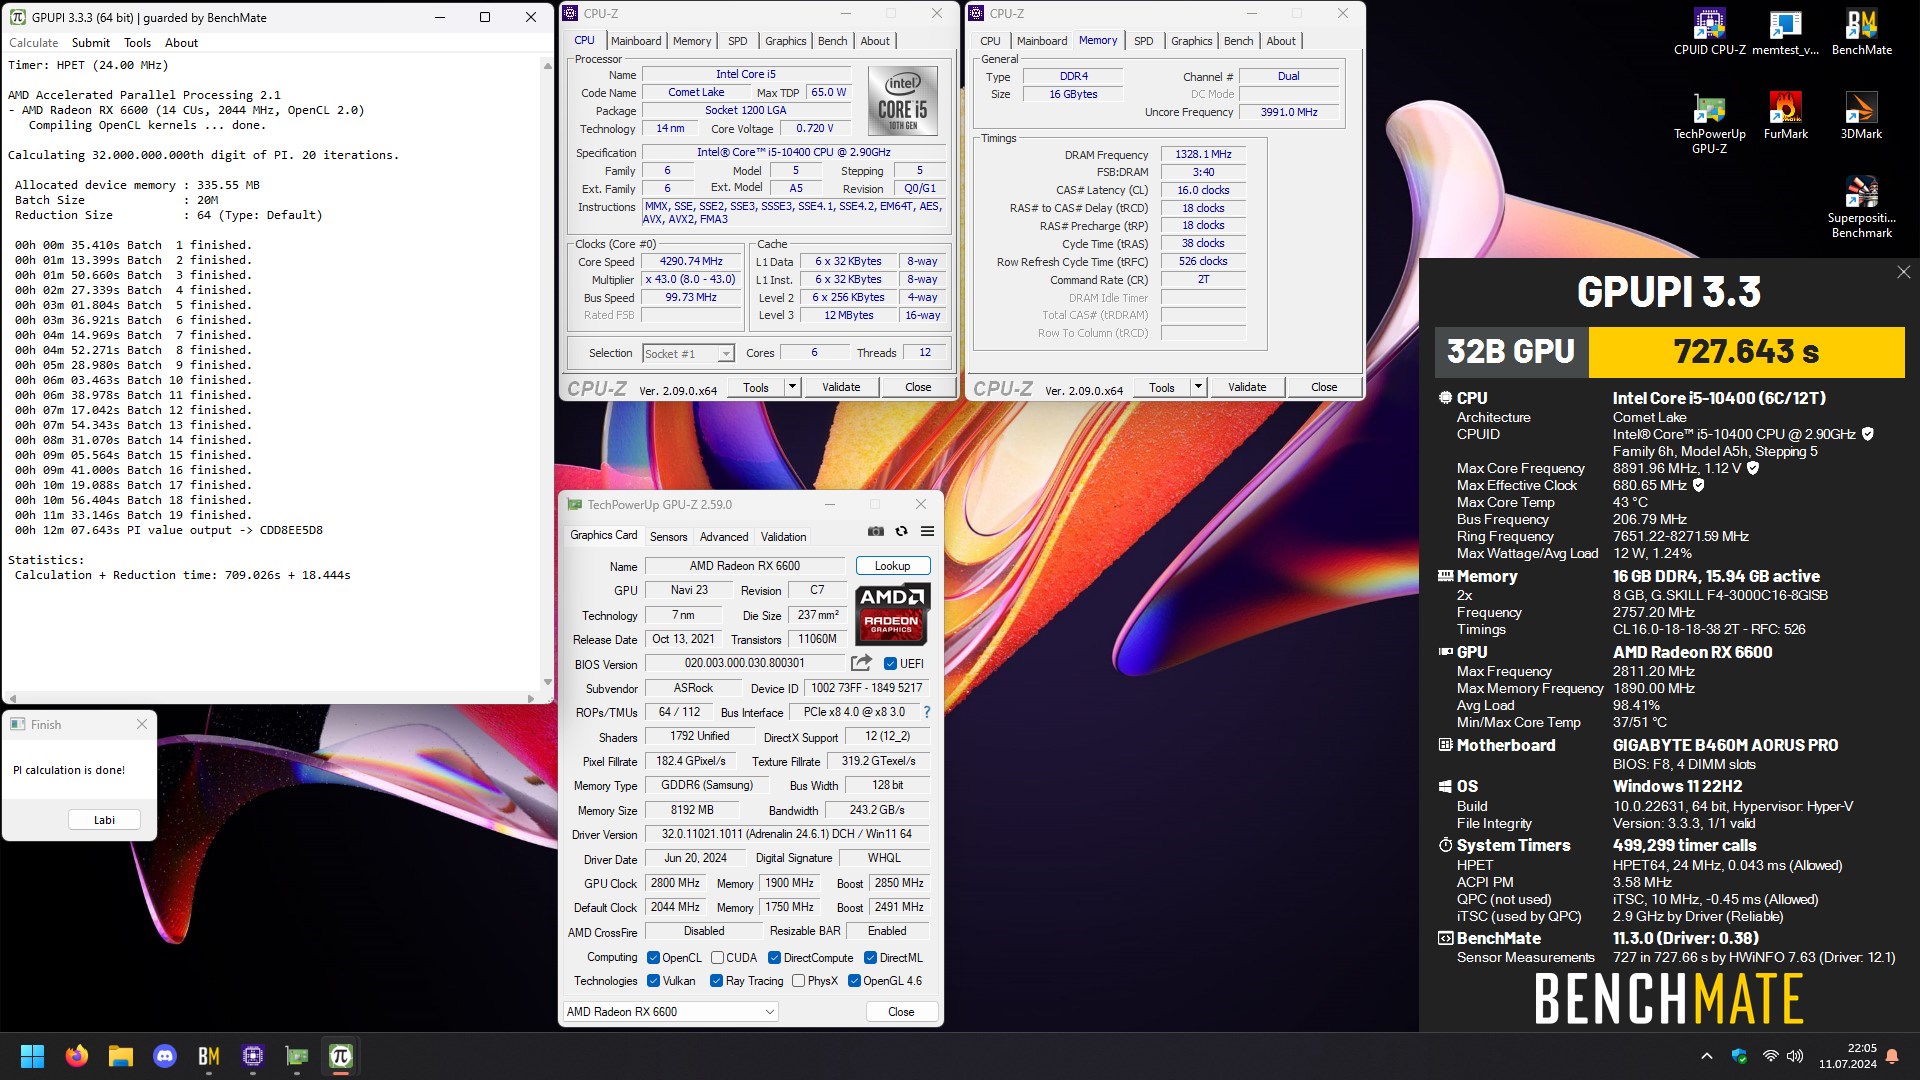
Task: Open Discord from the taskbar
Action: [x=165, y=1056]
